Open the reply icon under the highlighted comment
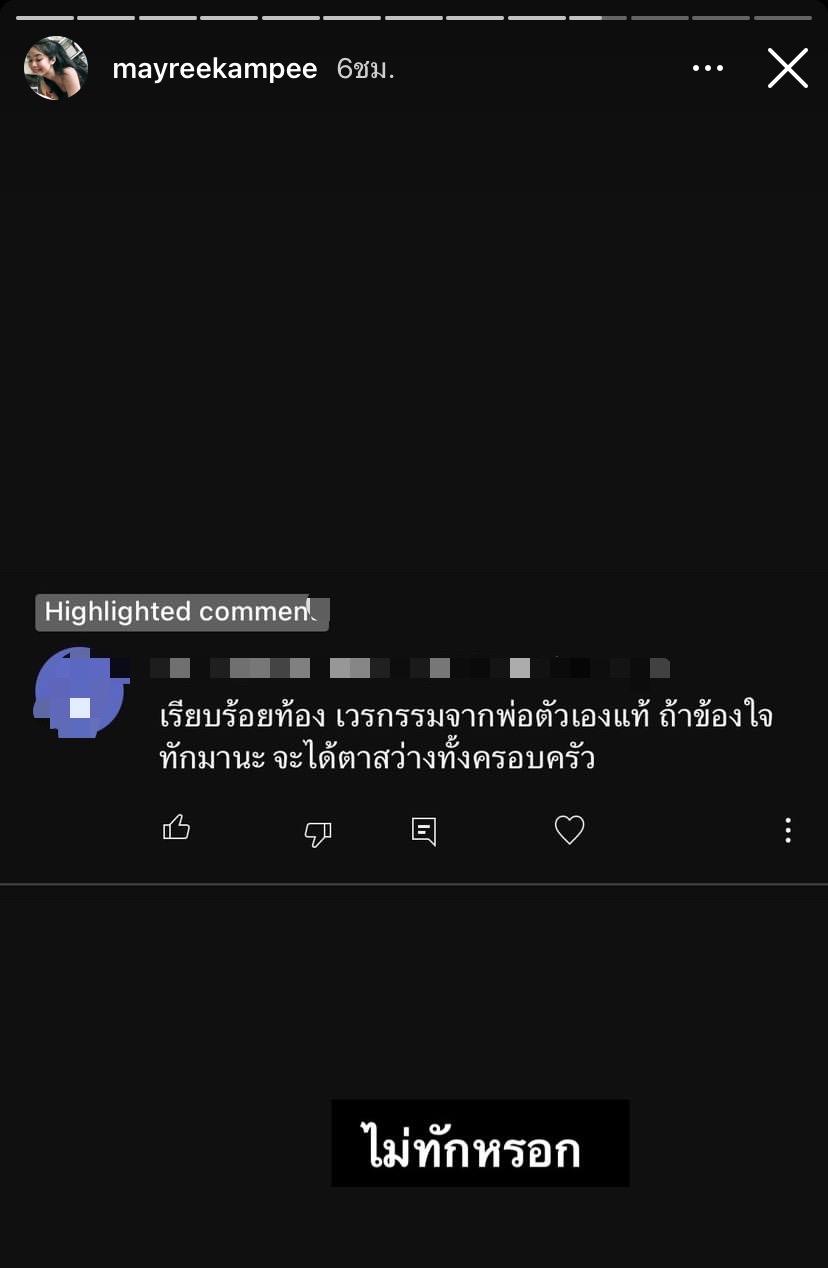The width and height of the screenshot is (828, 1268). [x=424, y=831]
